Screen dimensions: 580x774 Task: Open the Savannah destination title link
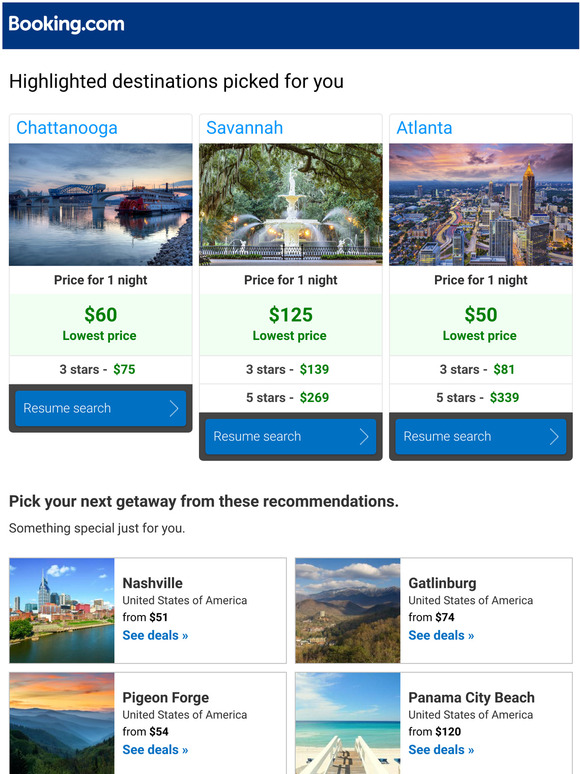pos(244,128)
